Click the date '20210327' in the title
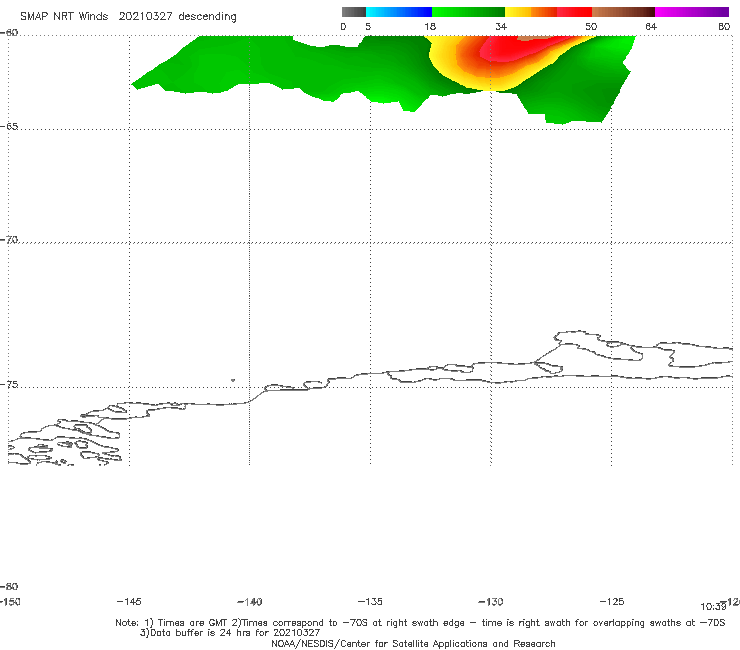 [145, 17]
